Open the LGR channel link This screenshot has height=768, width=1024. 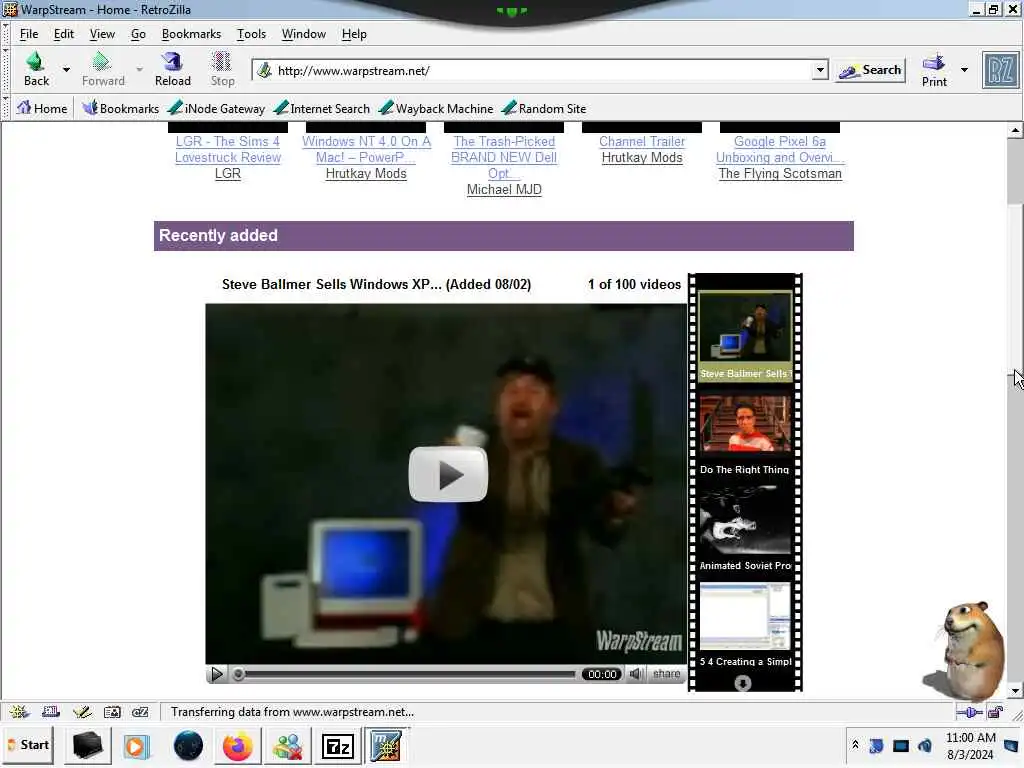coord(228,174)
